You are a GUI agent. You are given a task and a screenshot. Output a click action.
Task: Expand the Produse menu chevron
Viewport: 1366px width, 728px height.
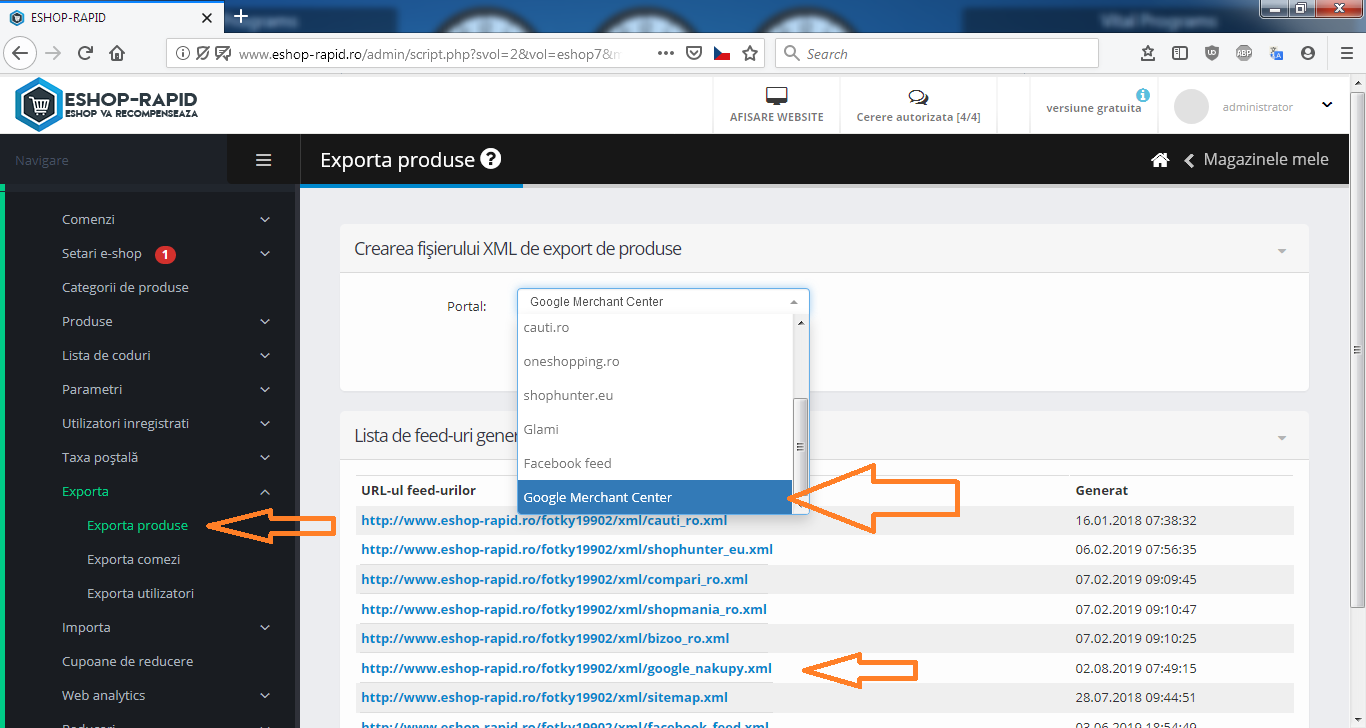coord(265,321)
